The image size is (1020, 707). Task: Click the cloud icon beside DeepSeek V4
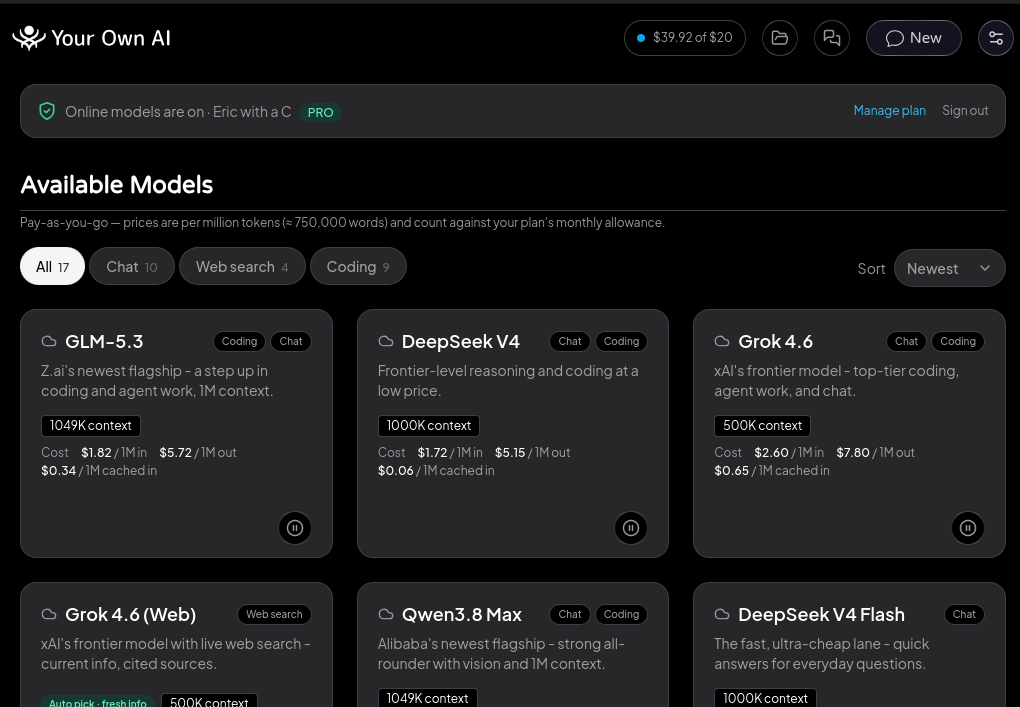pos(386,341)
